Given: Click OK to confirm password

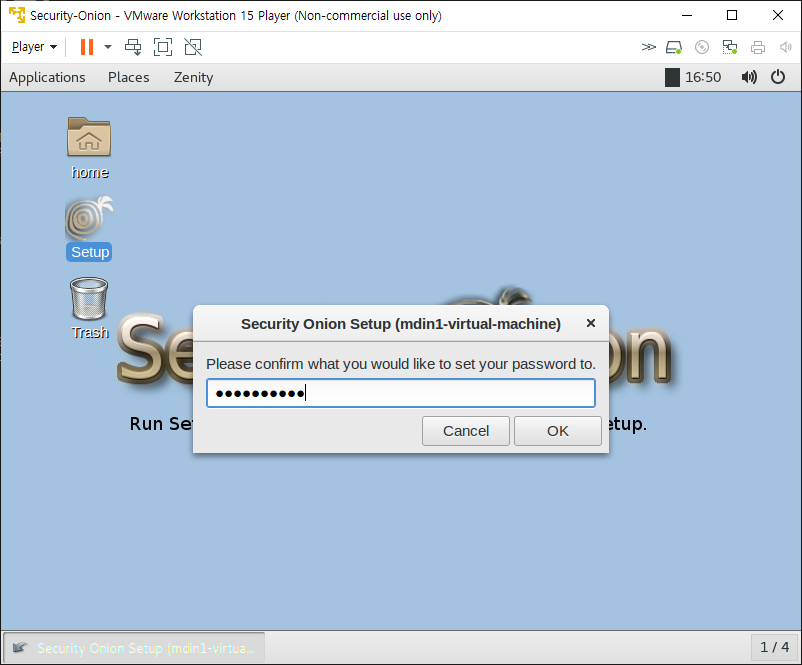Looking at the screenshot, I should pyautogui.click(x=558, y=431).
